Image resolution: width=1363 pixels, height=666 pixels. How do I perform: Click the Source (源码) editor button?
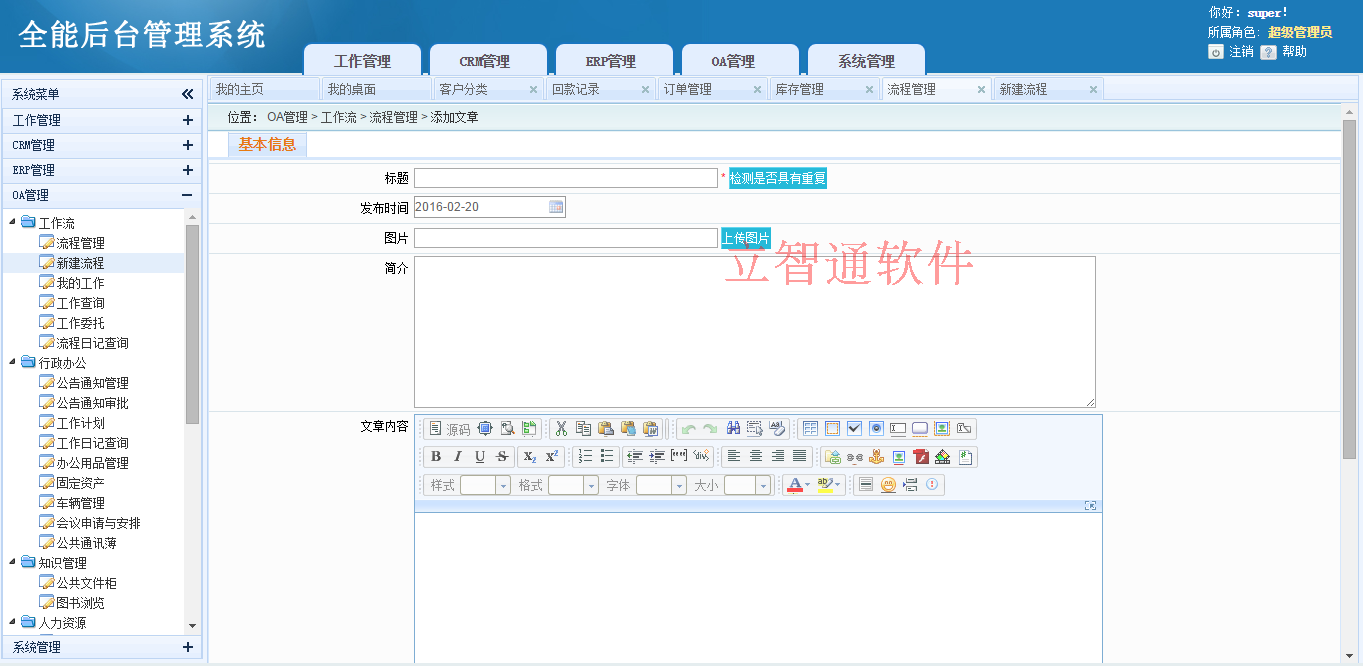[448, 429]
